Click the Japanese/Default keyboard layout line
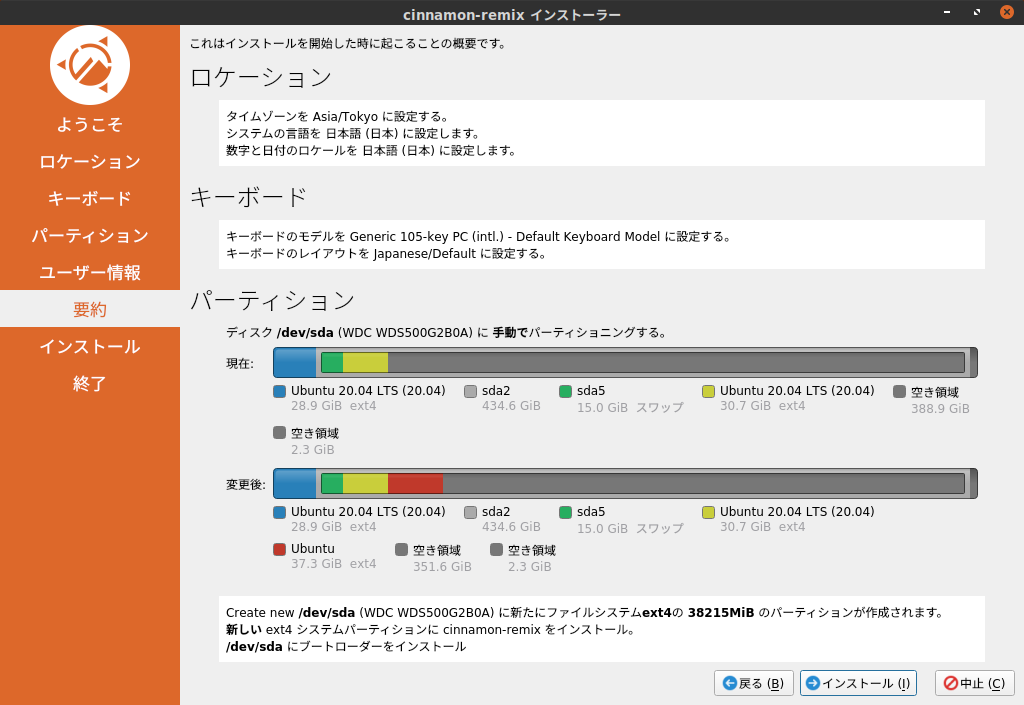The width and height of the screenshot is (1024, 705). (x=387, y=253)
